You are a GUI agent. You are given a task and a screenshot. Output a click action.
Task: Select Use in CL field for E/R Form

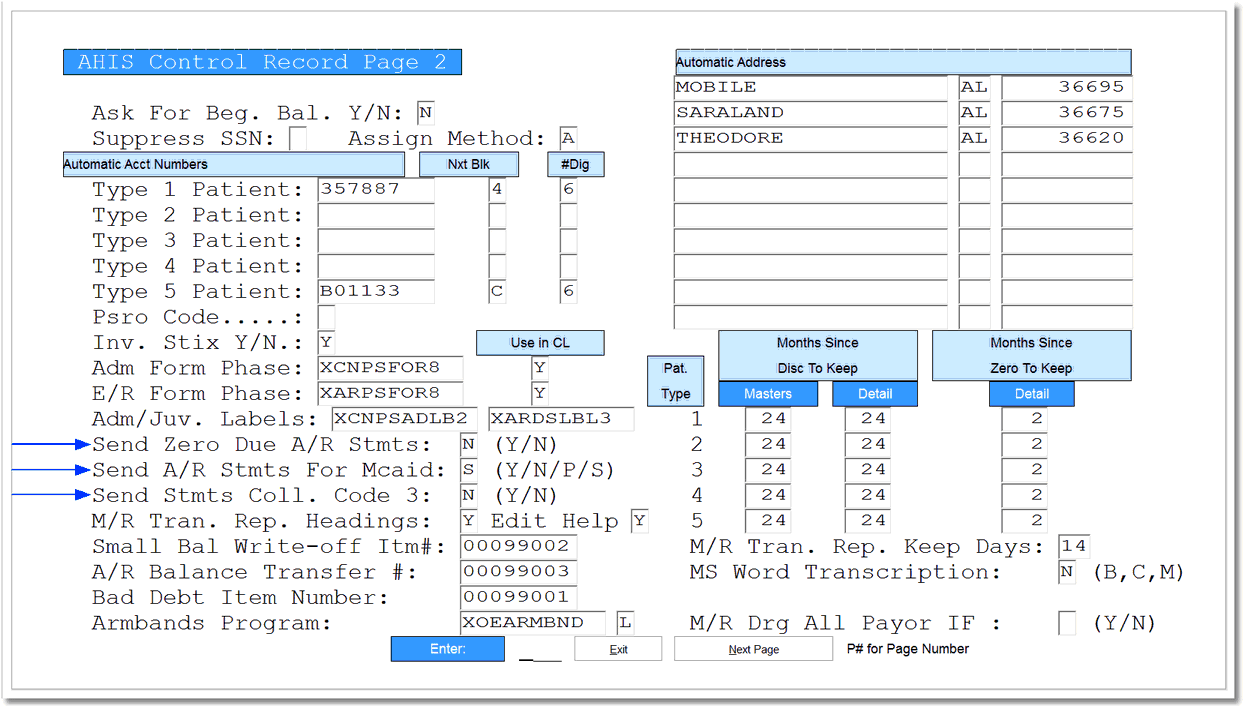(540, 394)
